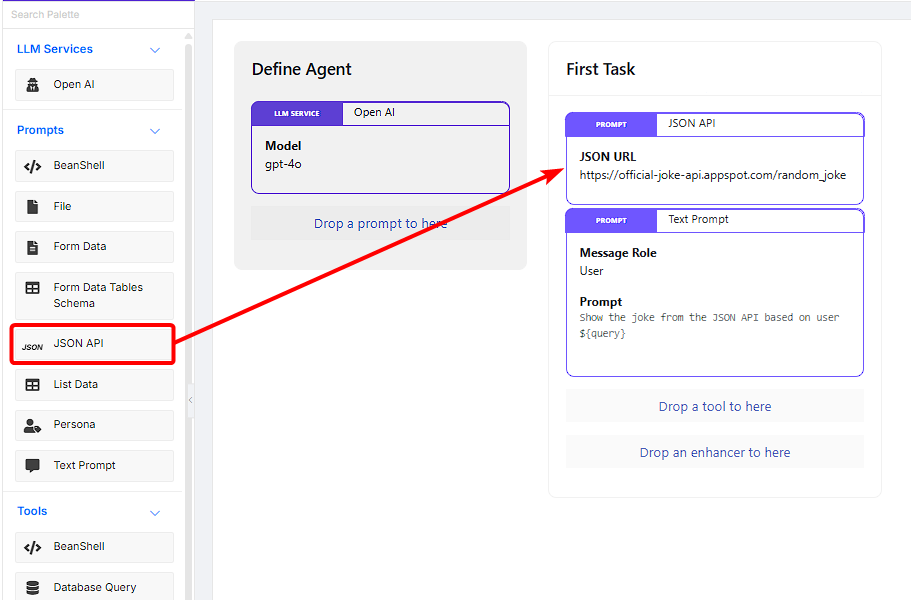Screen dimensions: 911x600
Task: Click the Drop an enhancer to here area
Action: point(714,452)
